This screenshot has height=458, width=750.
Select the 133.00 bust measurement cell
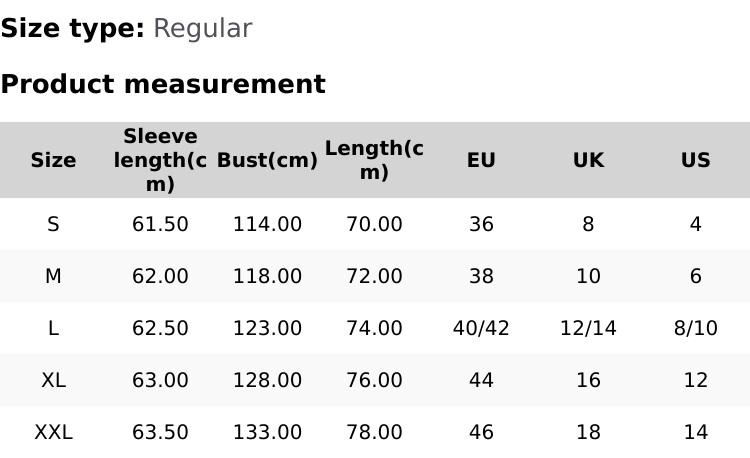click(267, 432)
